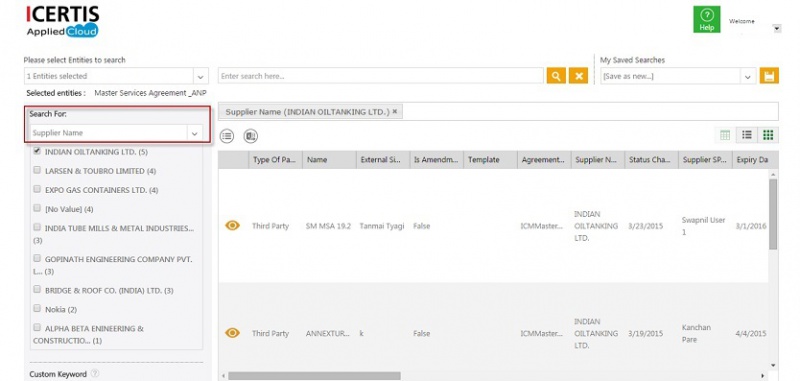The height and width of the screenshot is (381, 800).
Task: Click the 4/4/2015 expiry date cell
Action: tap(751, 334)
